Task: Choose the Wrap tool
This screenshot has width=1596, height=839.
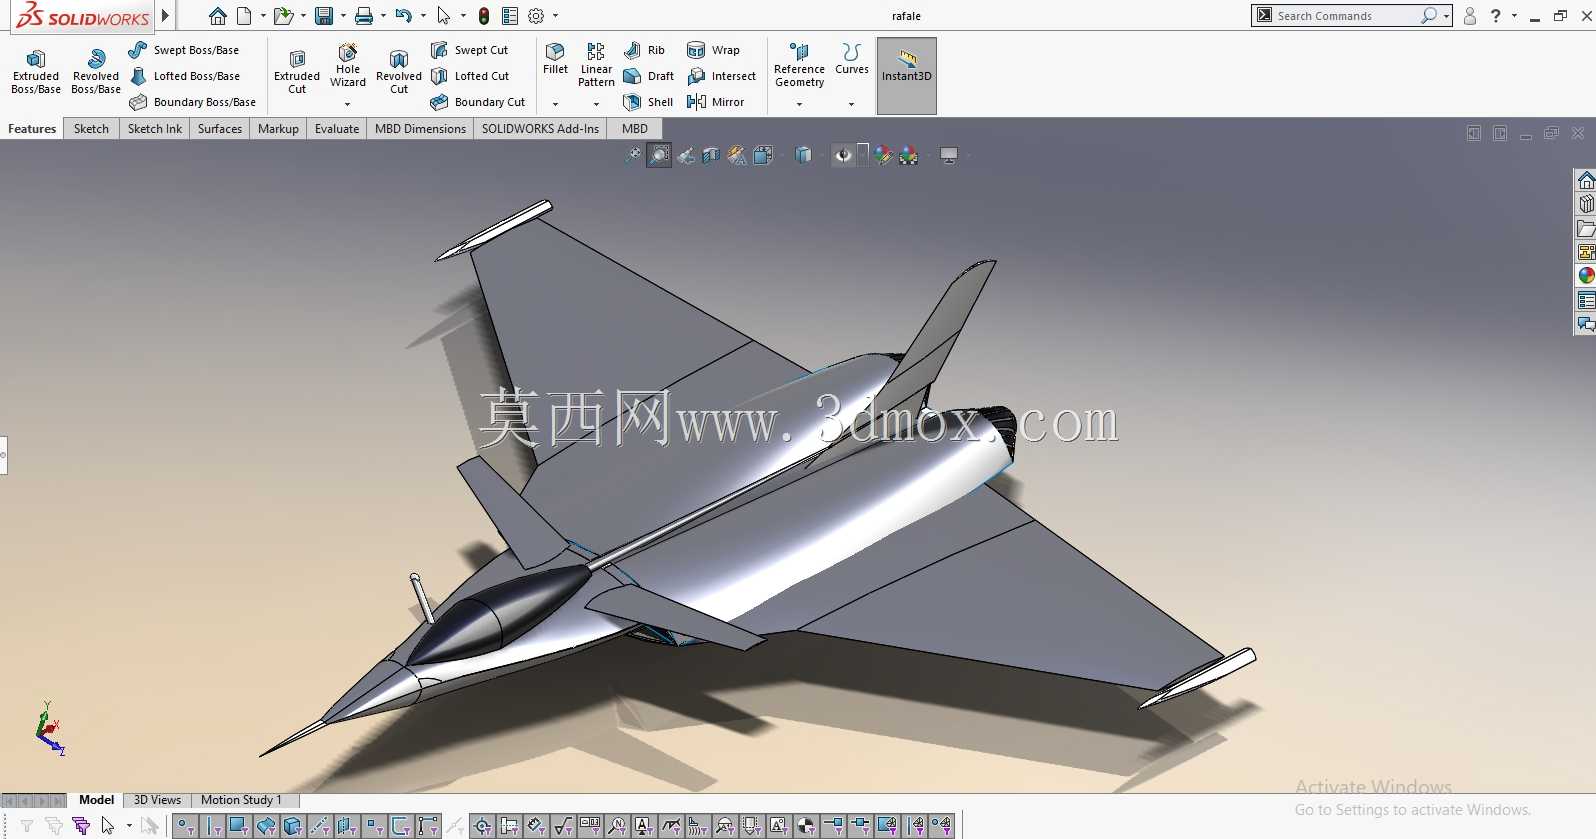Action: pyautogui.click(x=713, y=50)
